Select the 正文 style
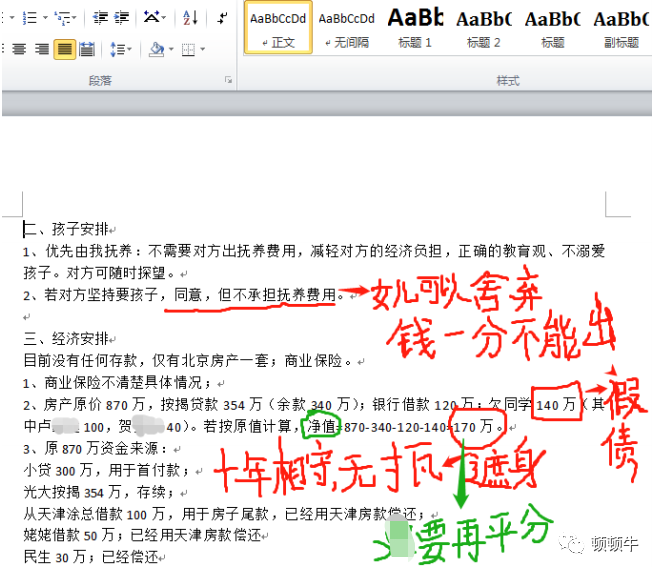Viewport: 660px width, 573px height. (x=278, y=28)
